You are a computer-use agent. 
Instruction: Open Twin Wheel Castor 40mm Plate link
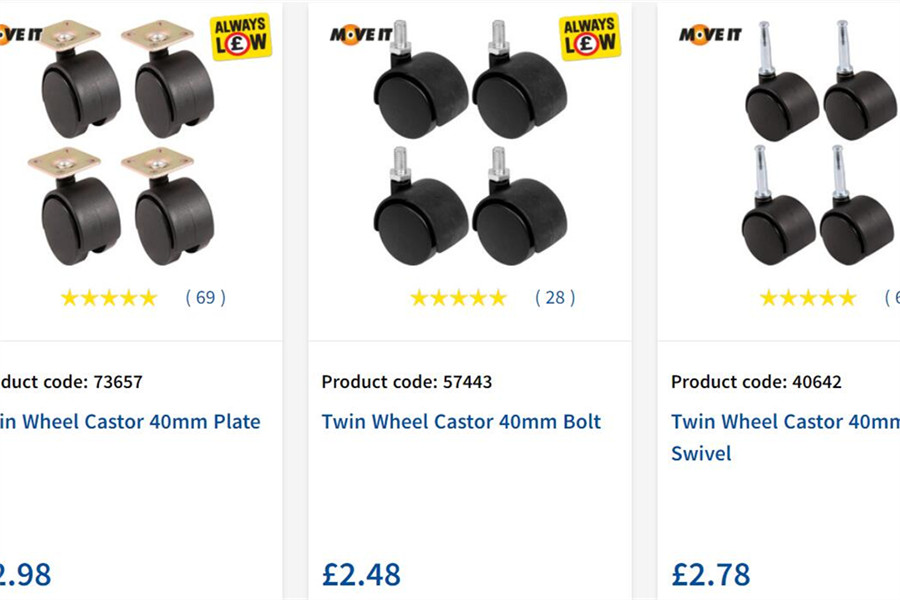tap(130, 421)
